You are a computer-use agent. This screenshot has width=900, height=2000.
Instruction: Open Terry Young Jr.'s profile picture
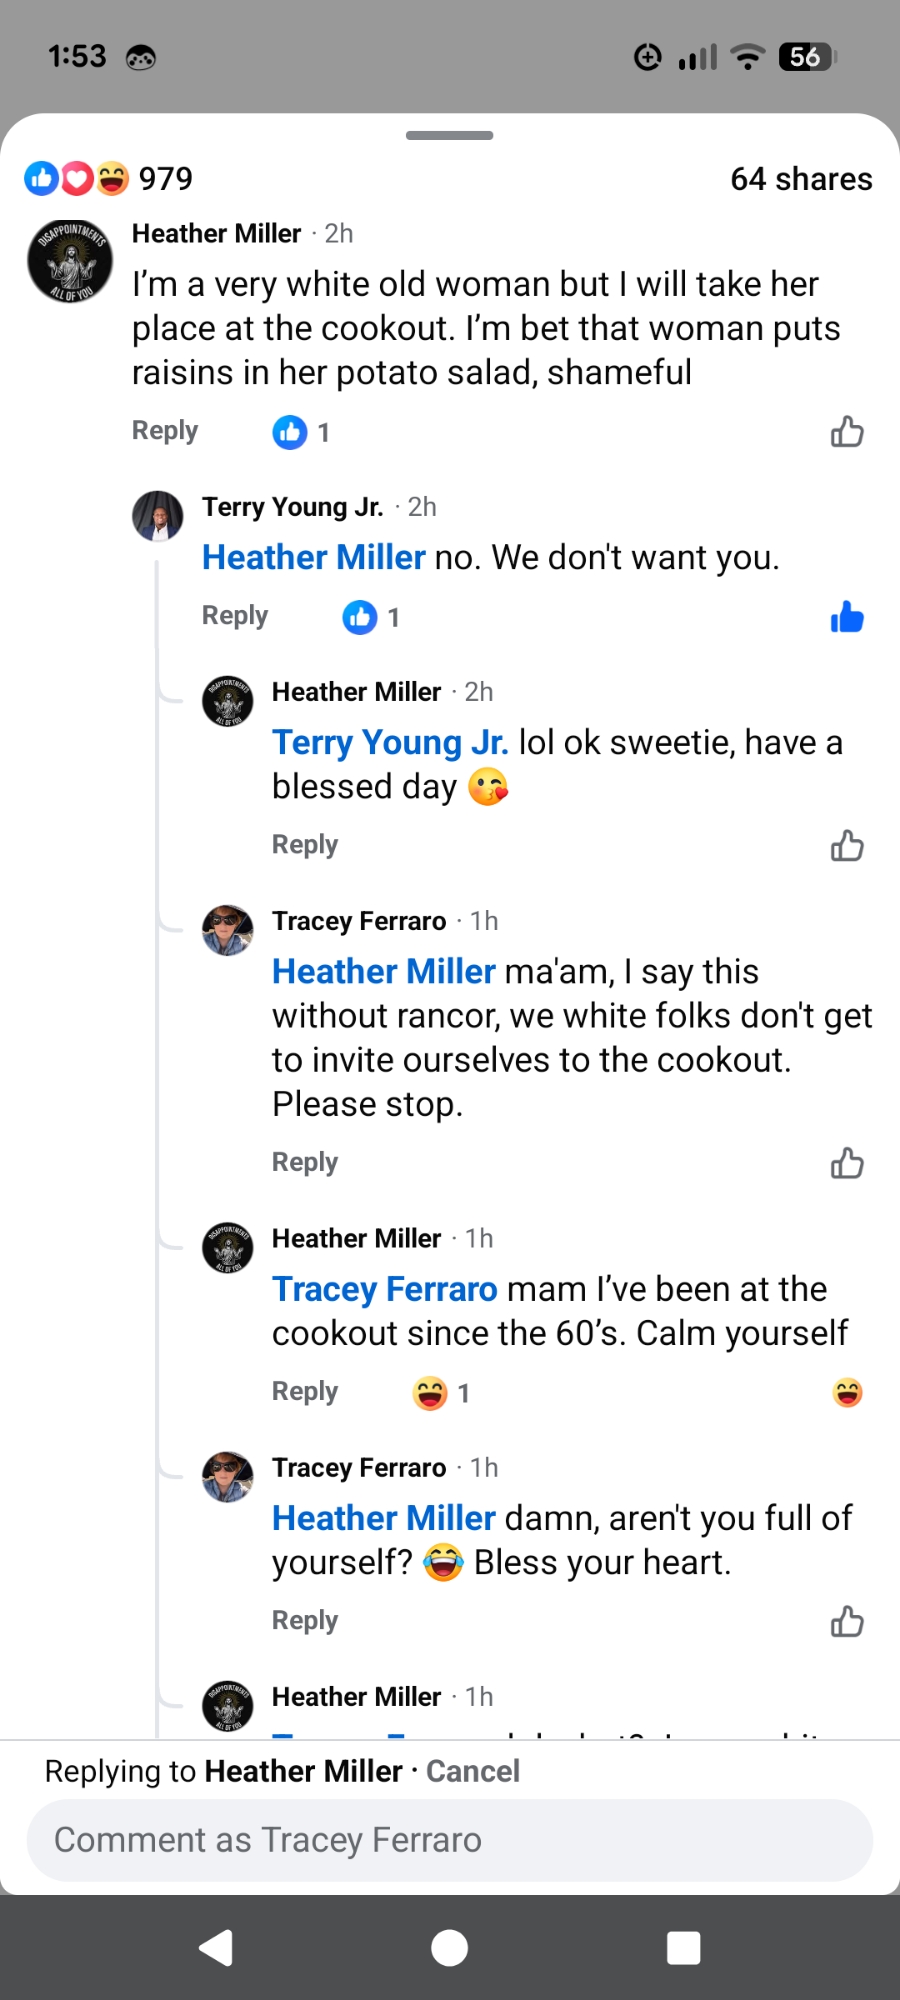point(158,516)
